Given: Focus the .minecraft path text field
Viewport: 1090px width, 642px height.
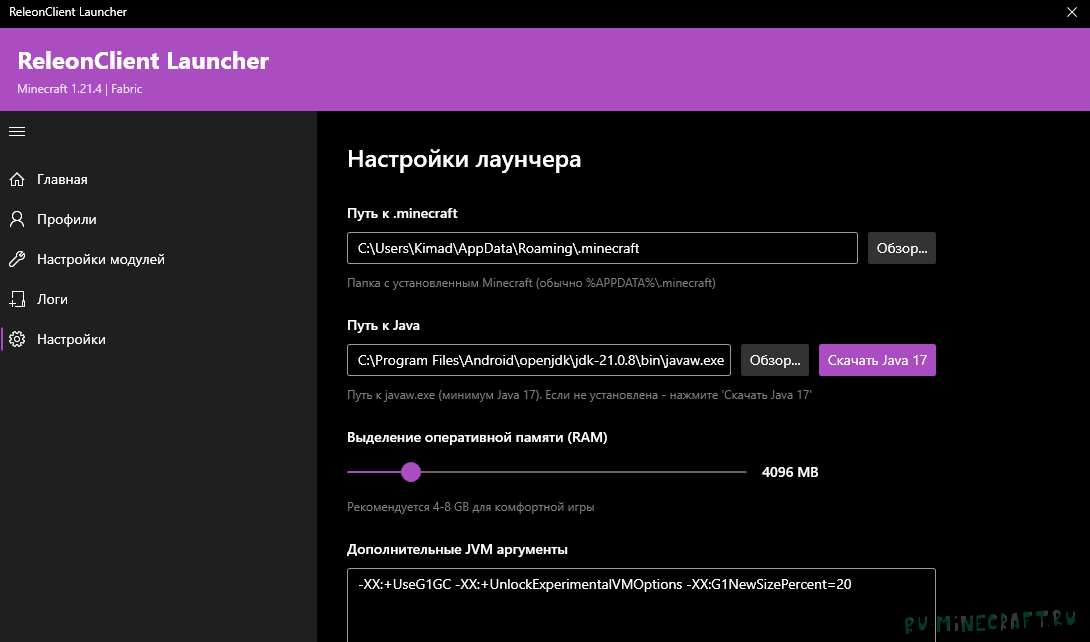Looking at the screenshot, I should tap(602, 248).
